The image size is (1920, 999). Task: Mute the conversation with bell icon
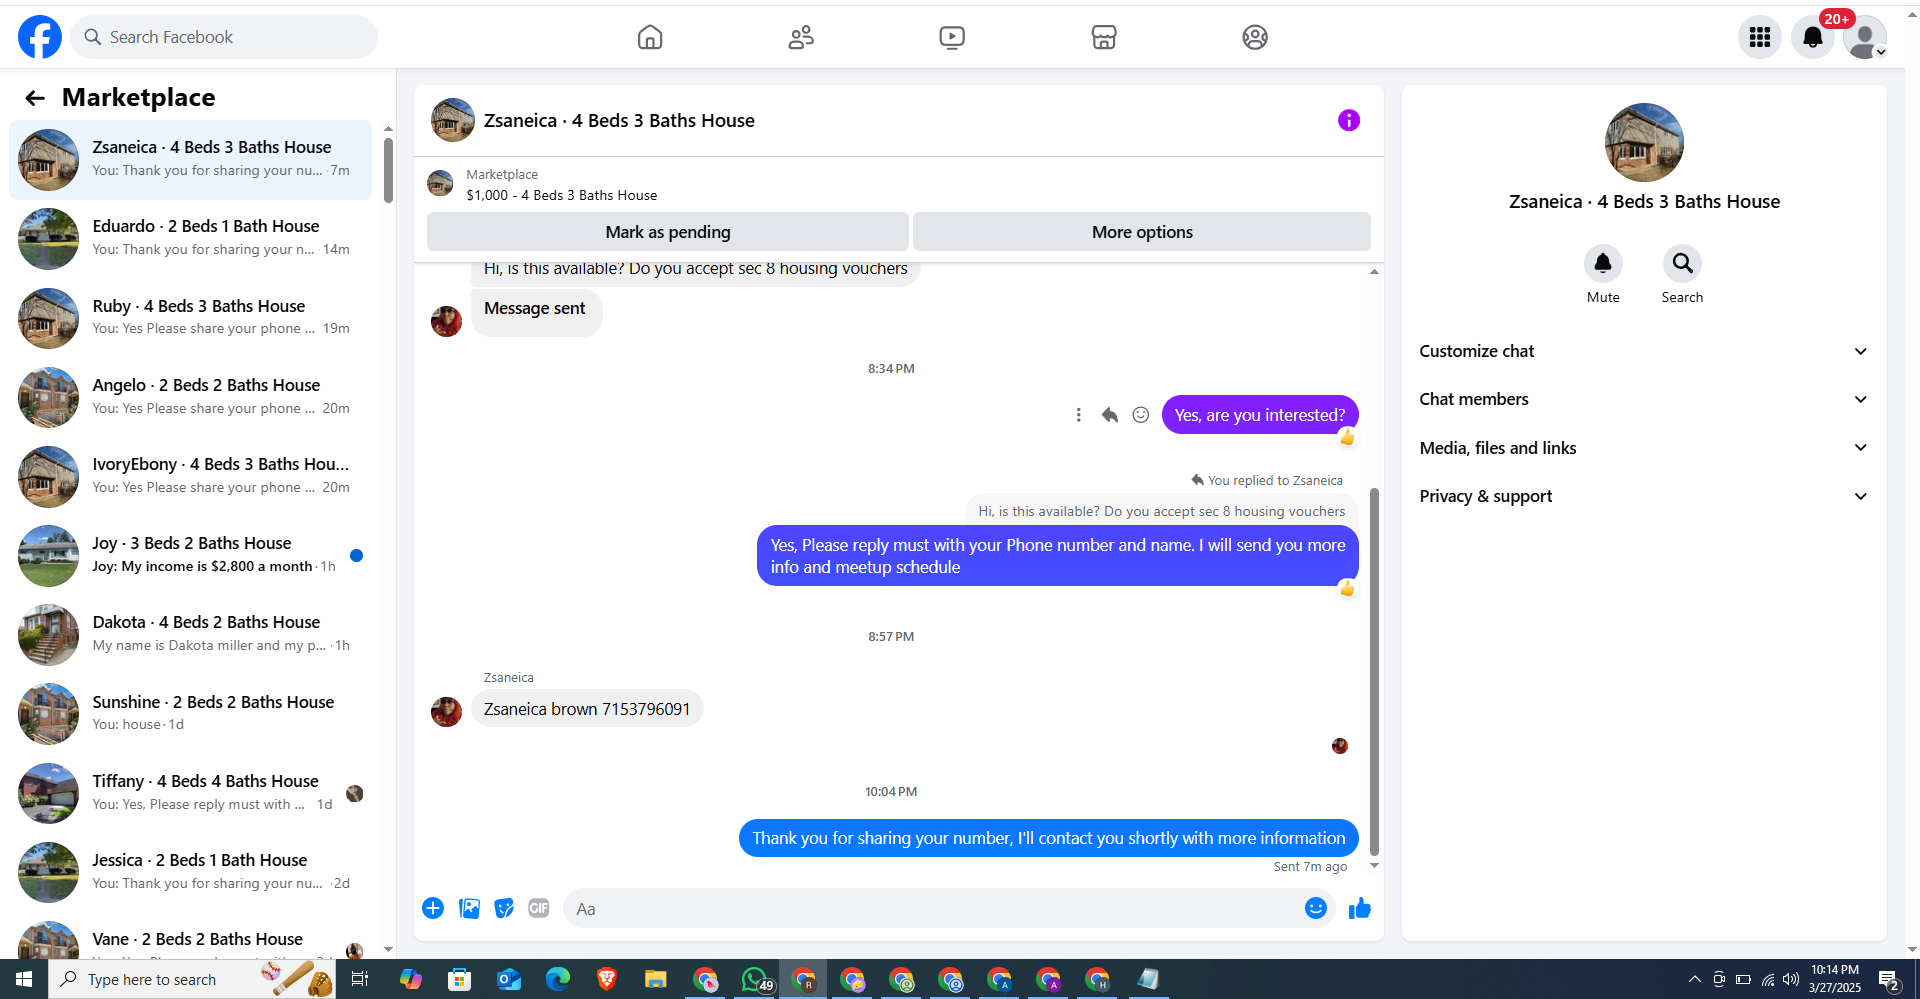point(1603,263)
